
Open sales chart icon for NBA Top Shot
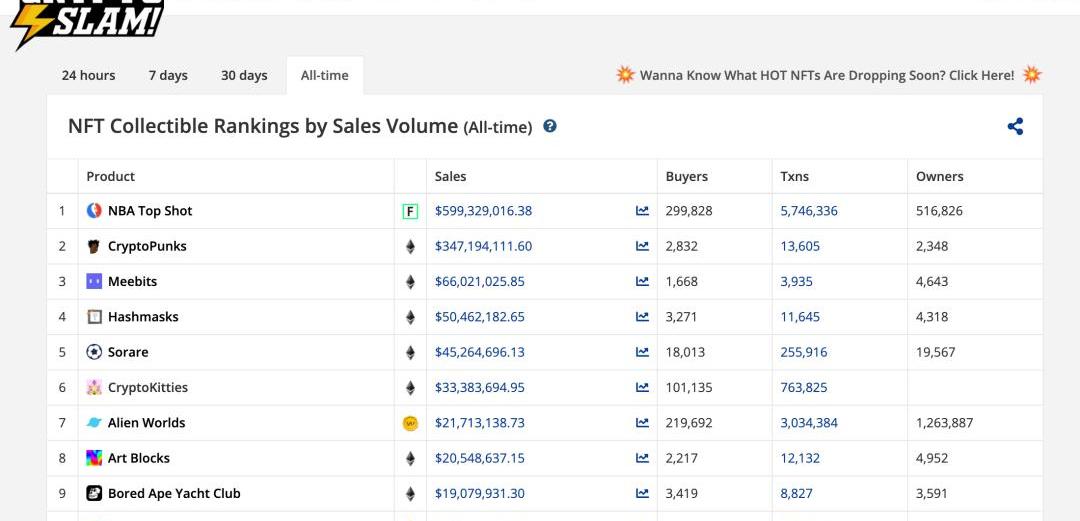point(642,211)
